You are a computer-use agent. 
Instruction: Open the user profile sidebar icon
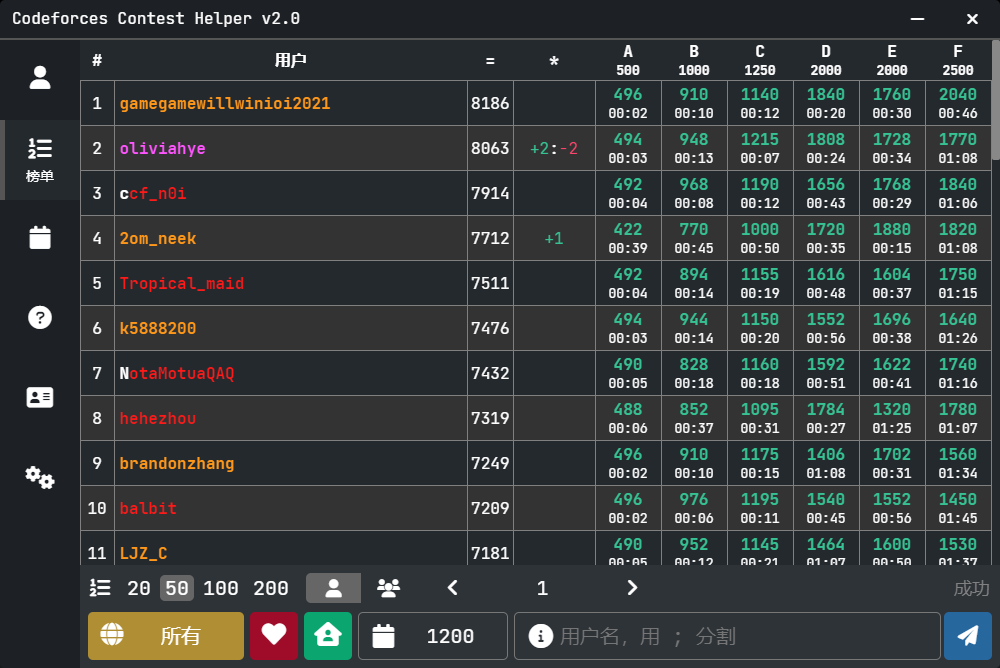pos(40,78)
